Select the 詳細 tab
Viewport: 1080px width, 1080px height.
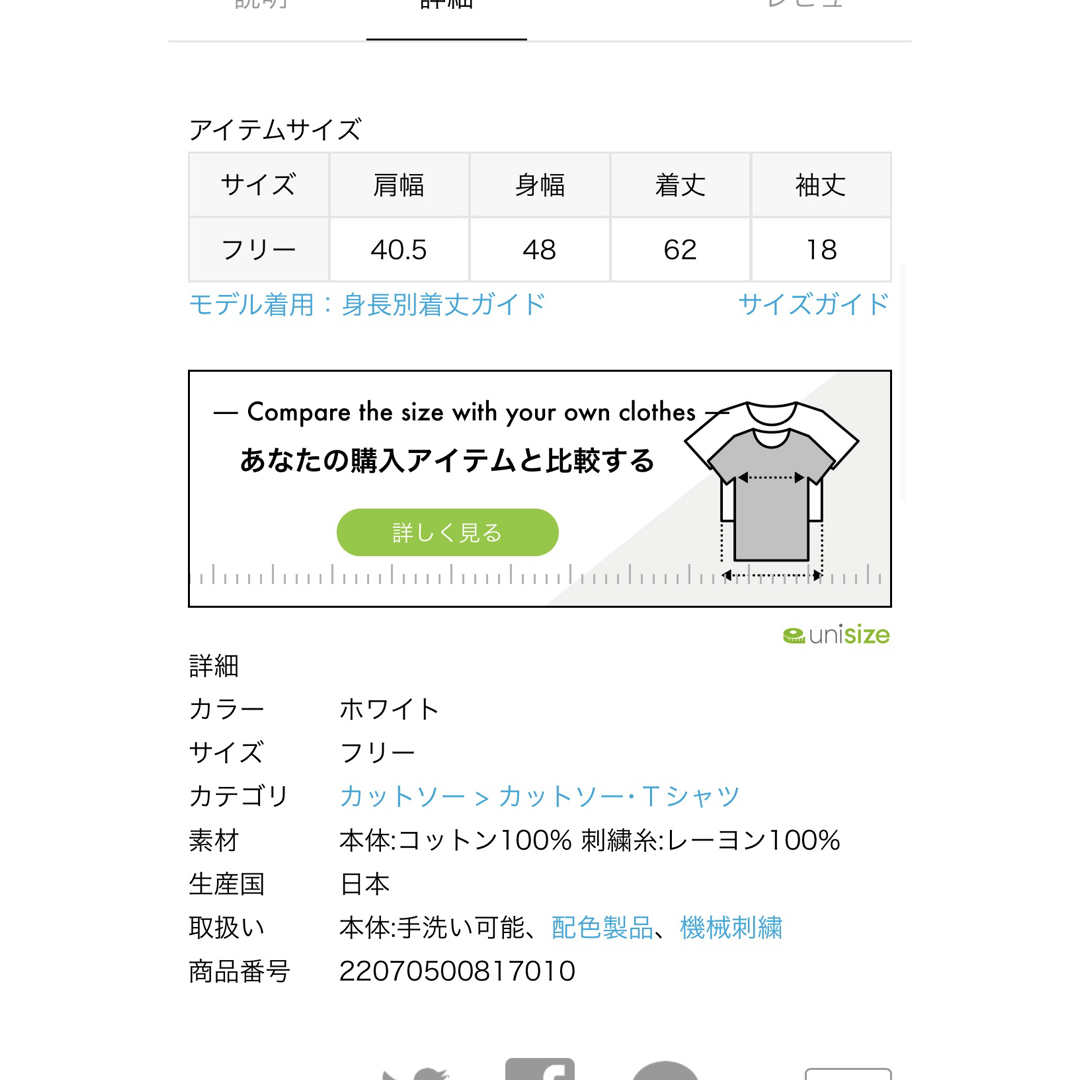coord(446,6)
